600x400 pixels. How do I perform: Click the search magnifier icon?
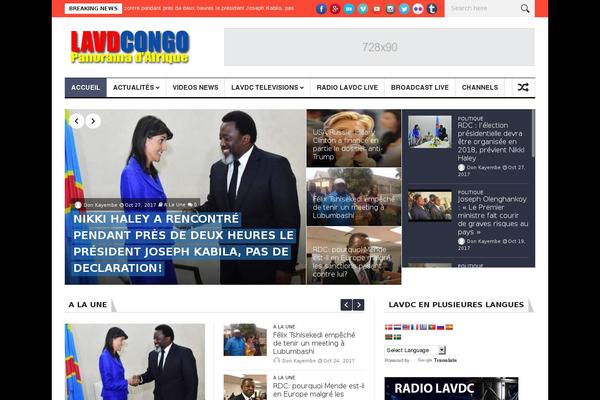tap(525, 8)
